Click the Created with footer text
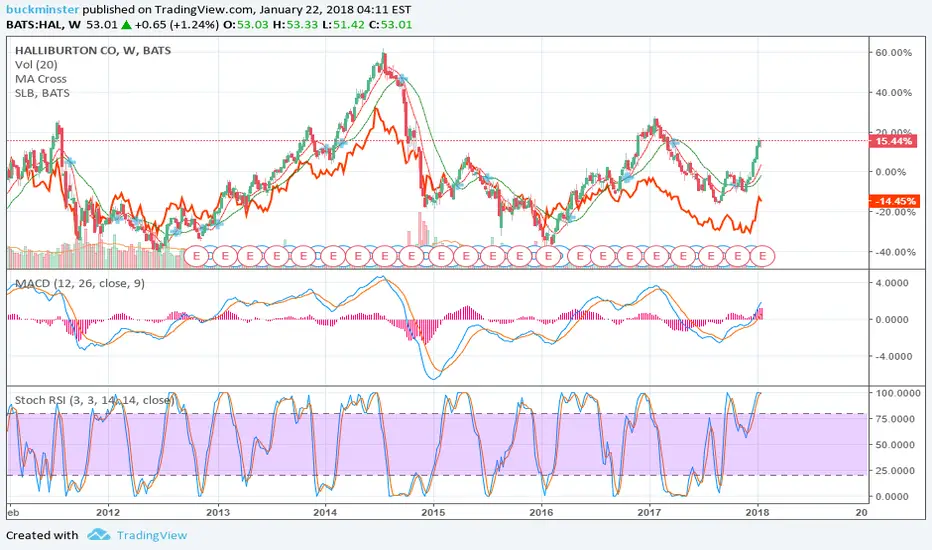The width and height of the screenshot is (932, 550). coord(42,535)
